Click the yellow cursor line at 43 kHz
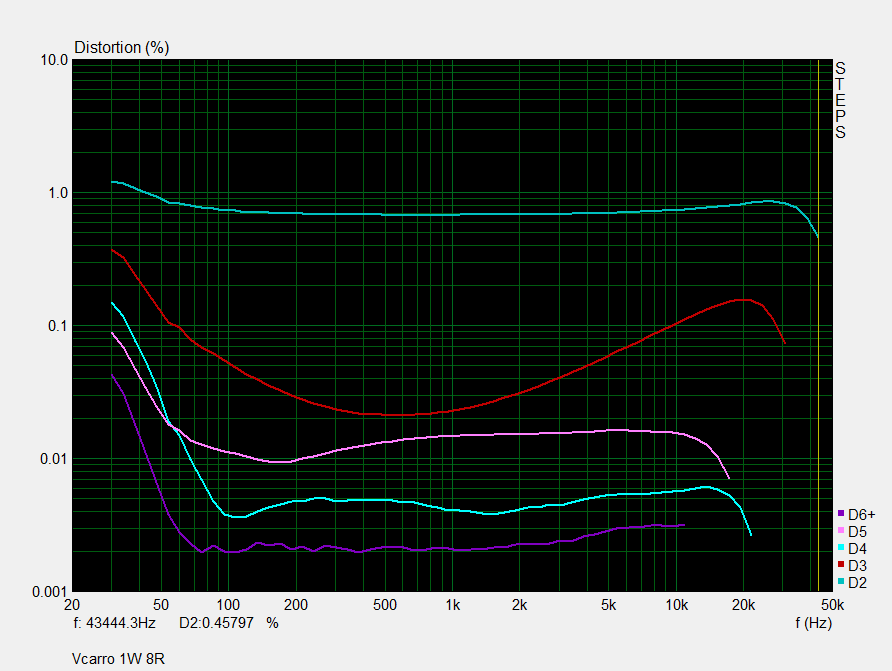 (x=818, y=325)
